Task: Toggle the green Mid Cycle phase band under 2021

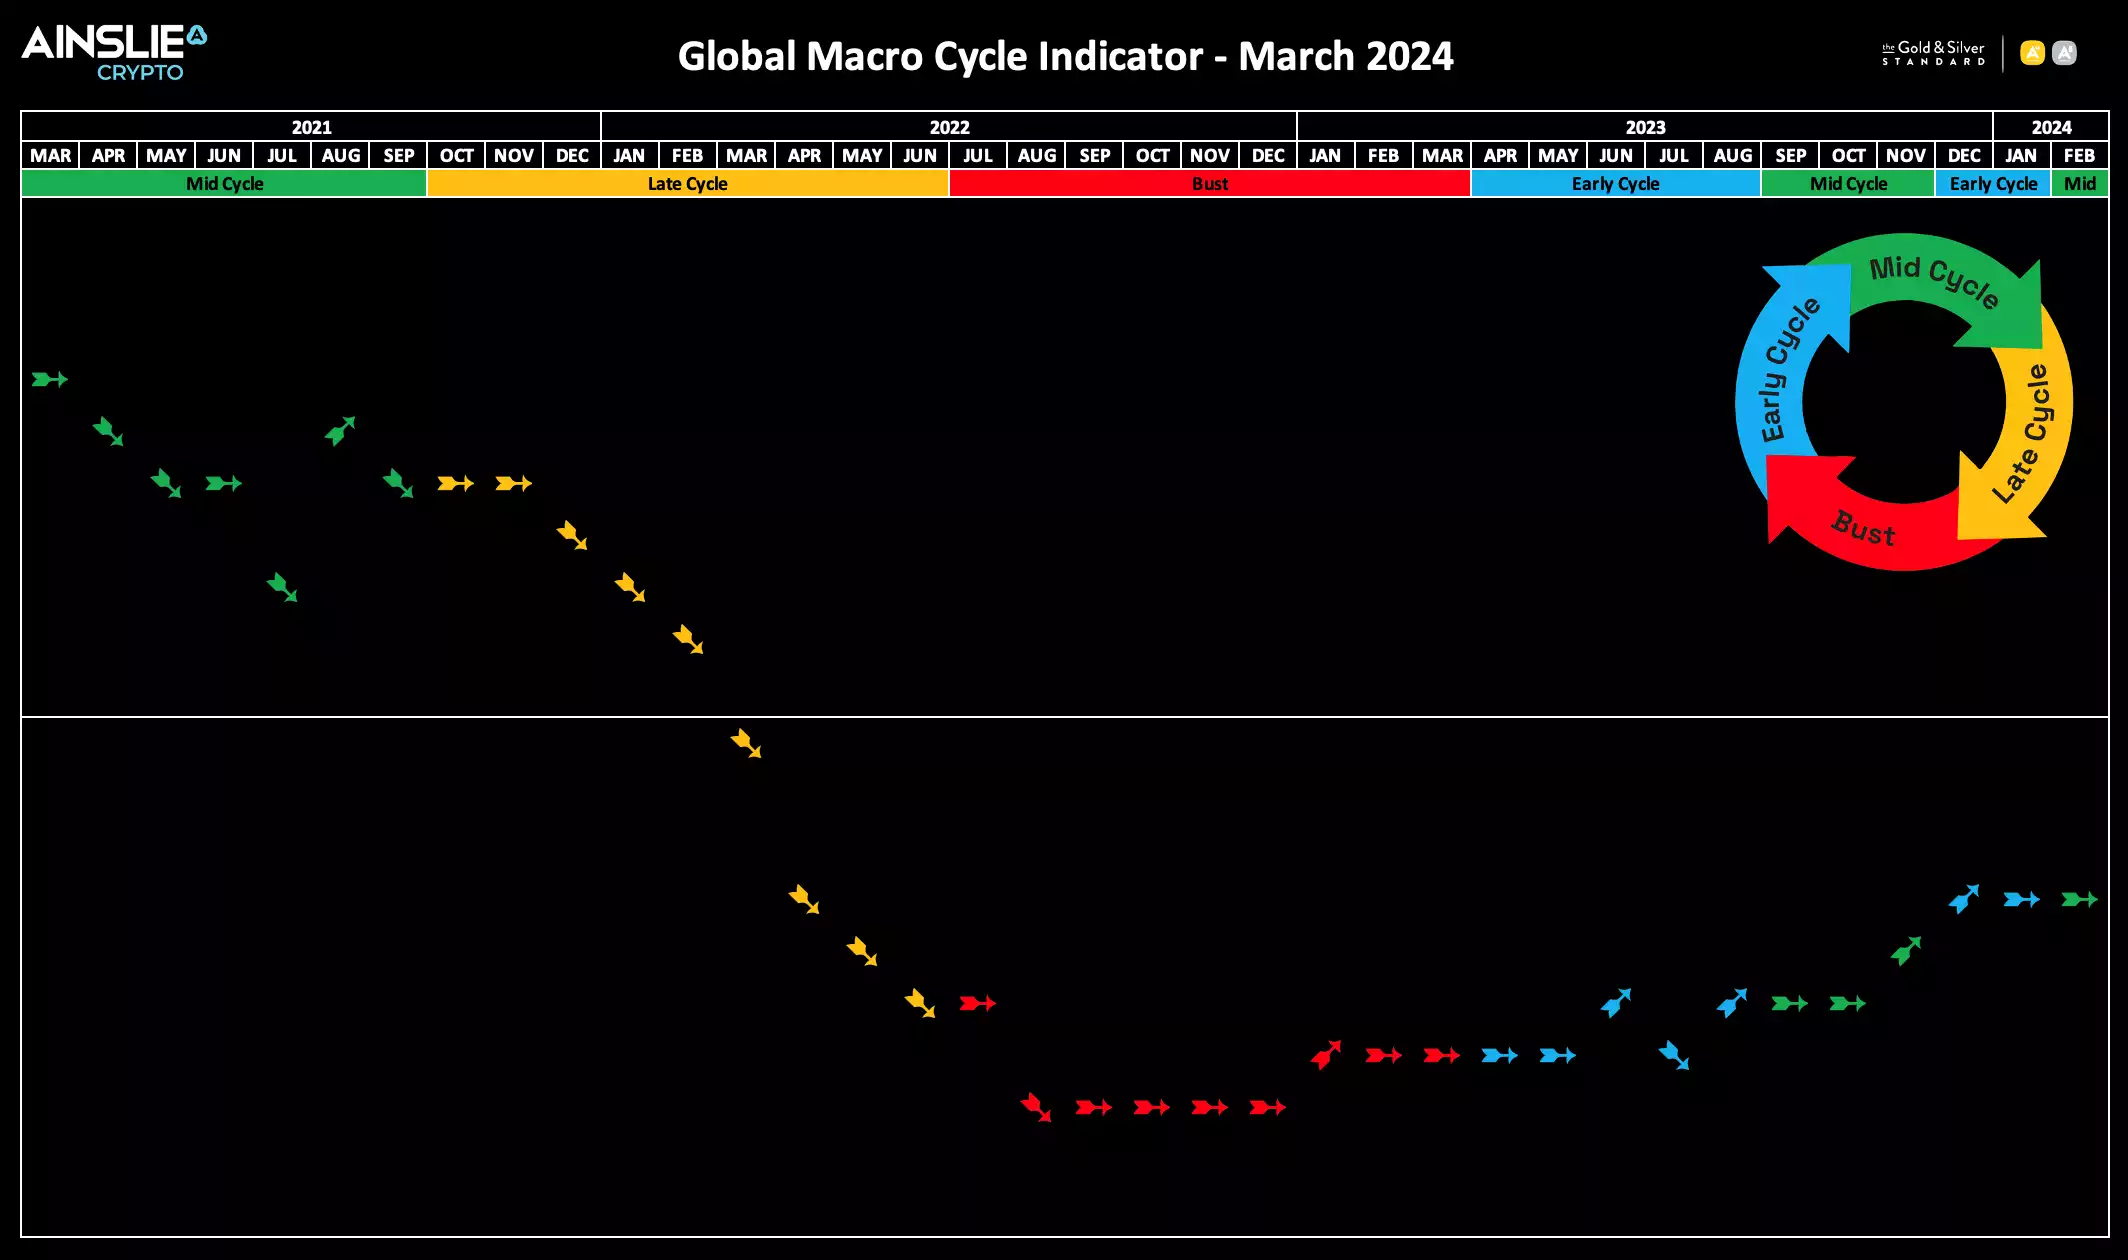Action: pyautogui.click(x=224, y=183)
